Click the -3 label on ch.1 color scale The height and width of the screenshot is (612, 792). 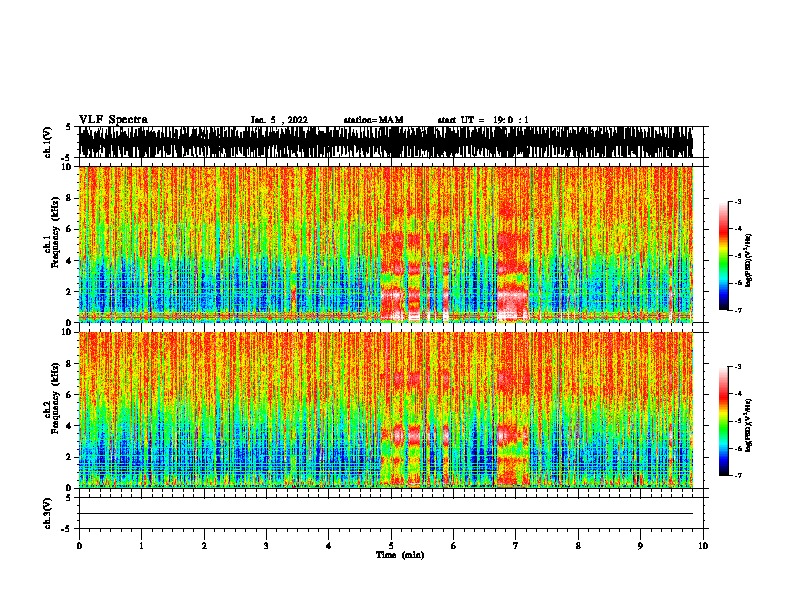738,202
